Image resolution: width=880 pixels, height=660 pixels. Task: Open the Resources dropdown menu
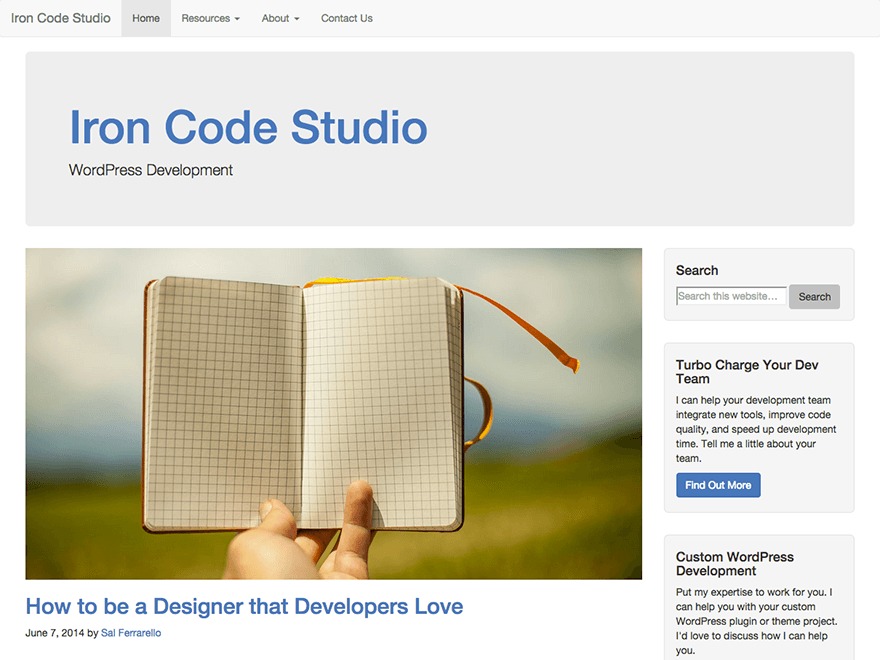coord(210,19)
